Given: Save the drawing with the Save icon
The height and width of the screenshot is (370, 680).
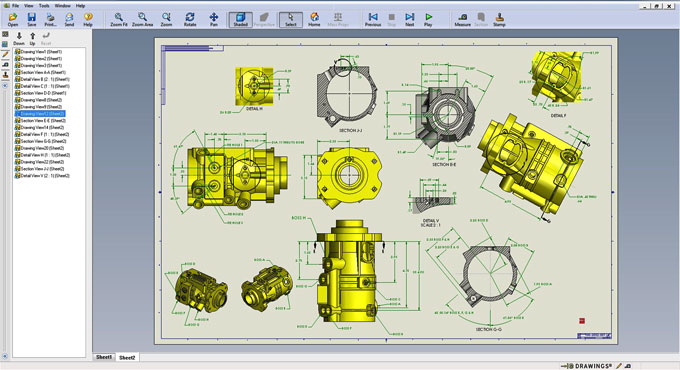Looking at the screenshot, I should tap(32, 20).
